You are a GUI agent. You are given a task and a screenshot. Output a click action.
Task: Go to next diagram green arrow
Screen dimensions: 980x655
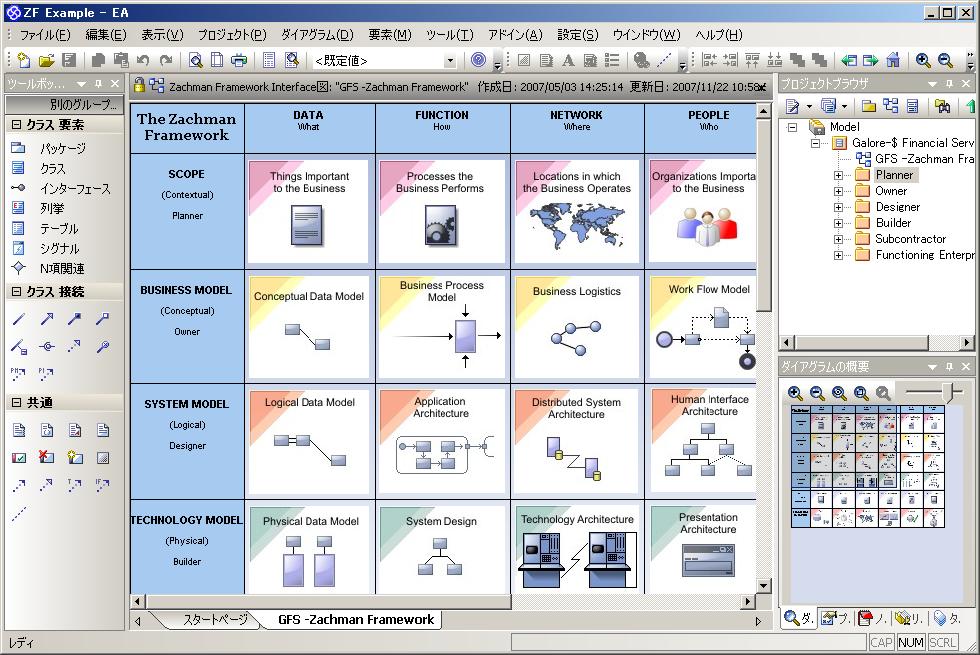pyautogui.click(x=871, y=60)
